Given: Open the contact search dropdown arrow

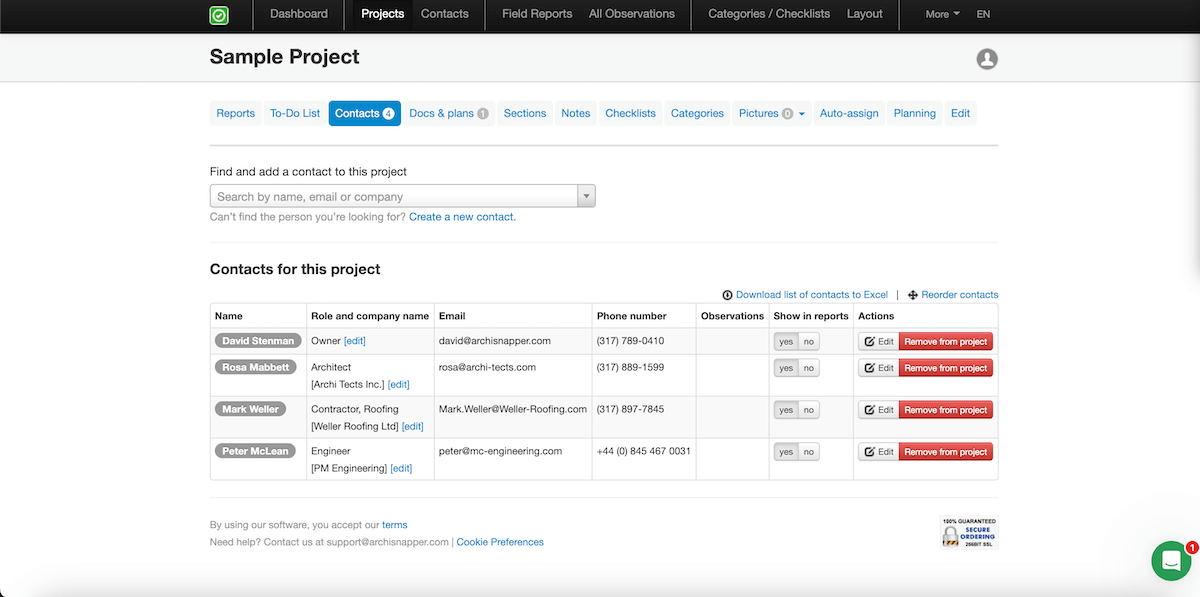Looking at the screenshot, I should click(x=586, y=196).
